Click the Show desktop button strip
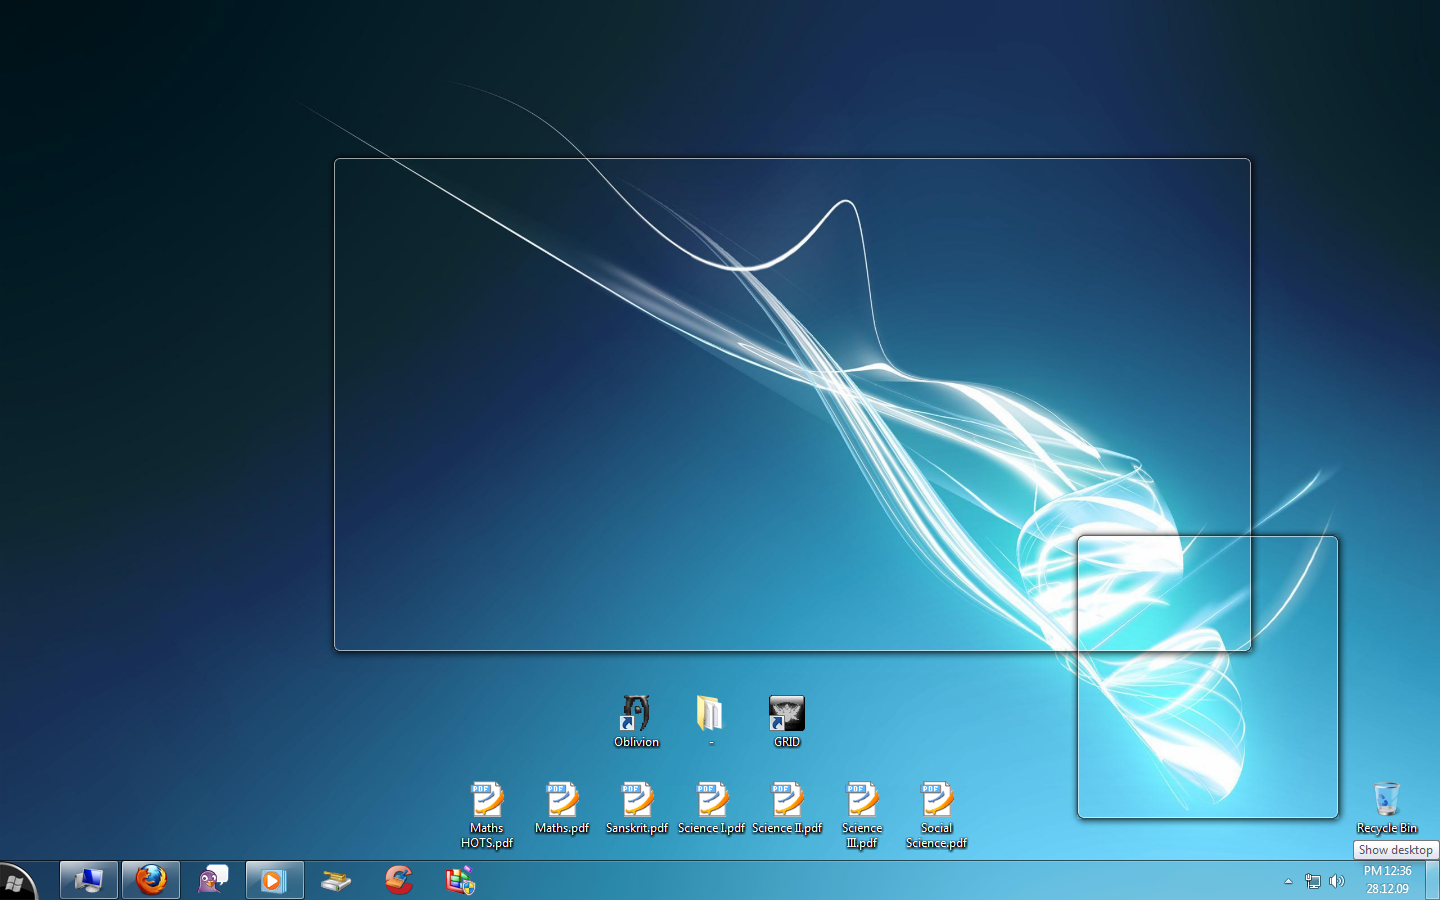 click(1432, 880)
